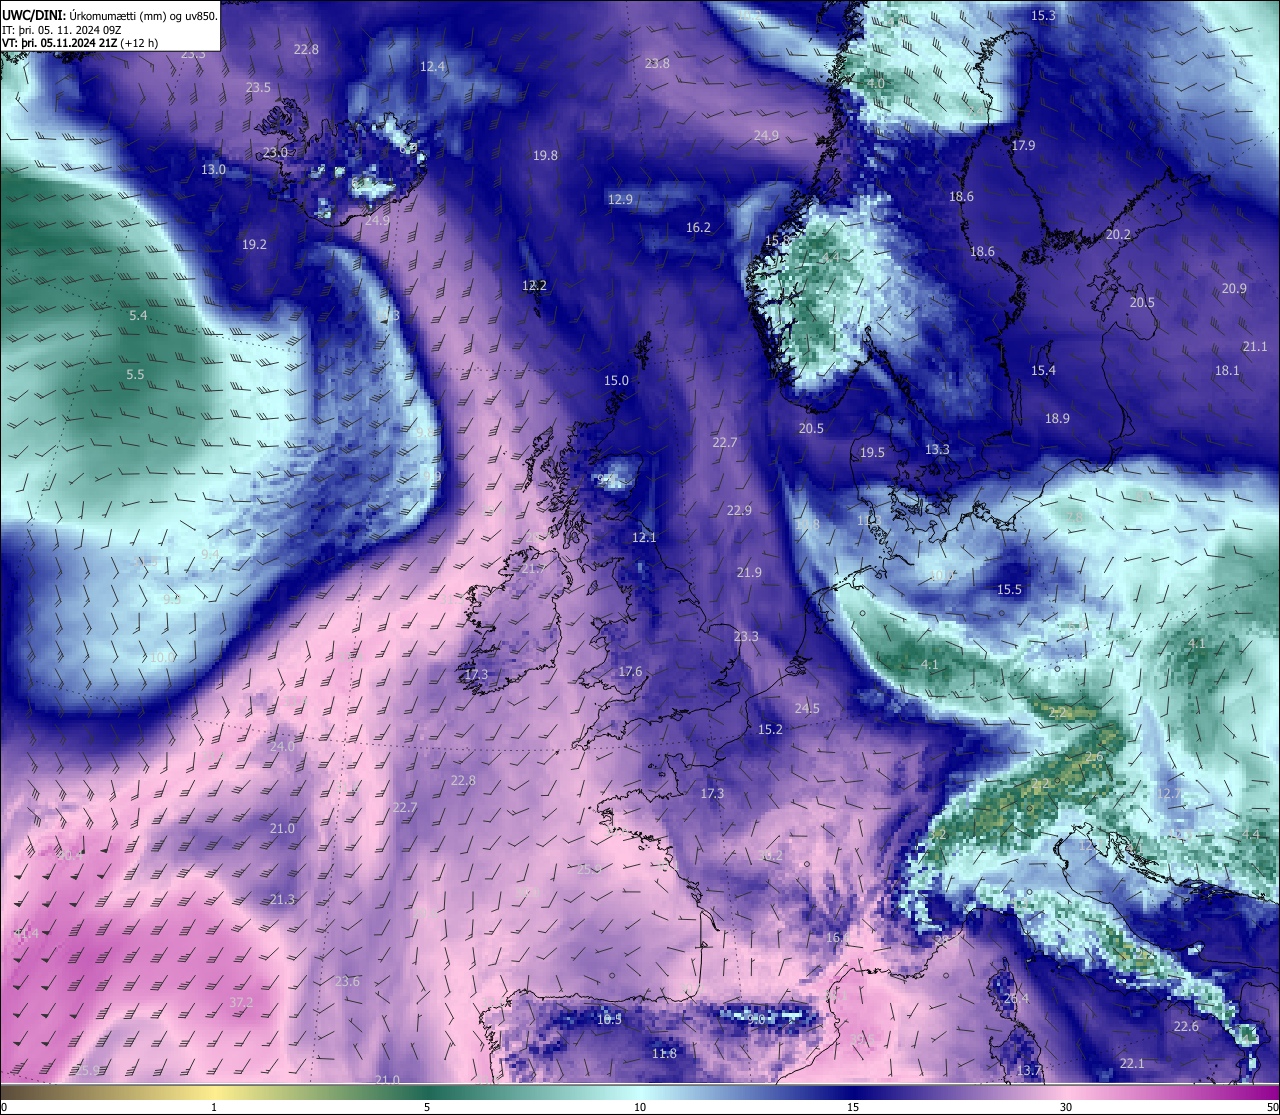Click the 23.6 value in the Atlantic
The width and height of the screenshot is (1280, 1115).
pos(347,982)
